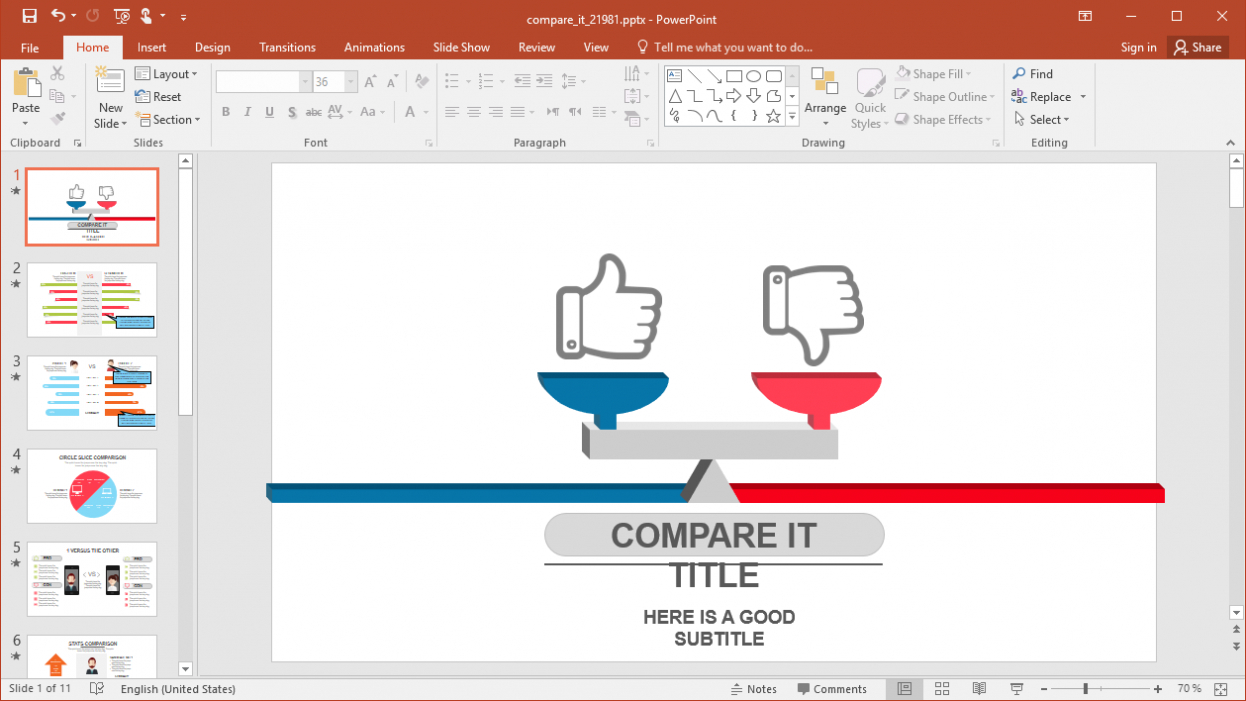
Task: Toggle Strikethrough formatting
Action: point(314,112)
